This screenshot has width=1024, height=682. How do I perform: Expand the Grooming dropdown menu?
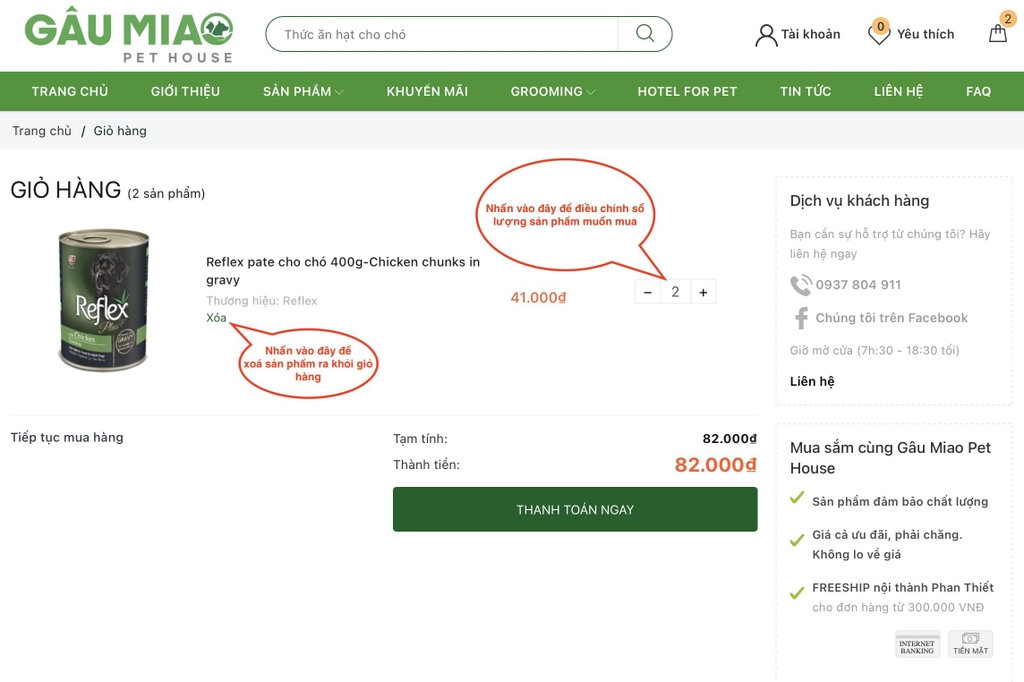[x=552, y=91]
